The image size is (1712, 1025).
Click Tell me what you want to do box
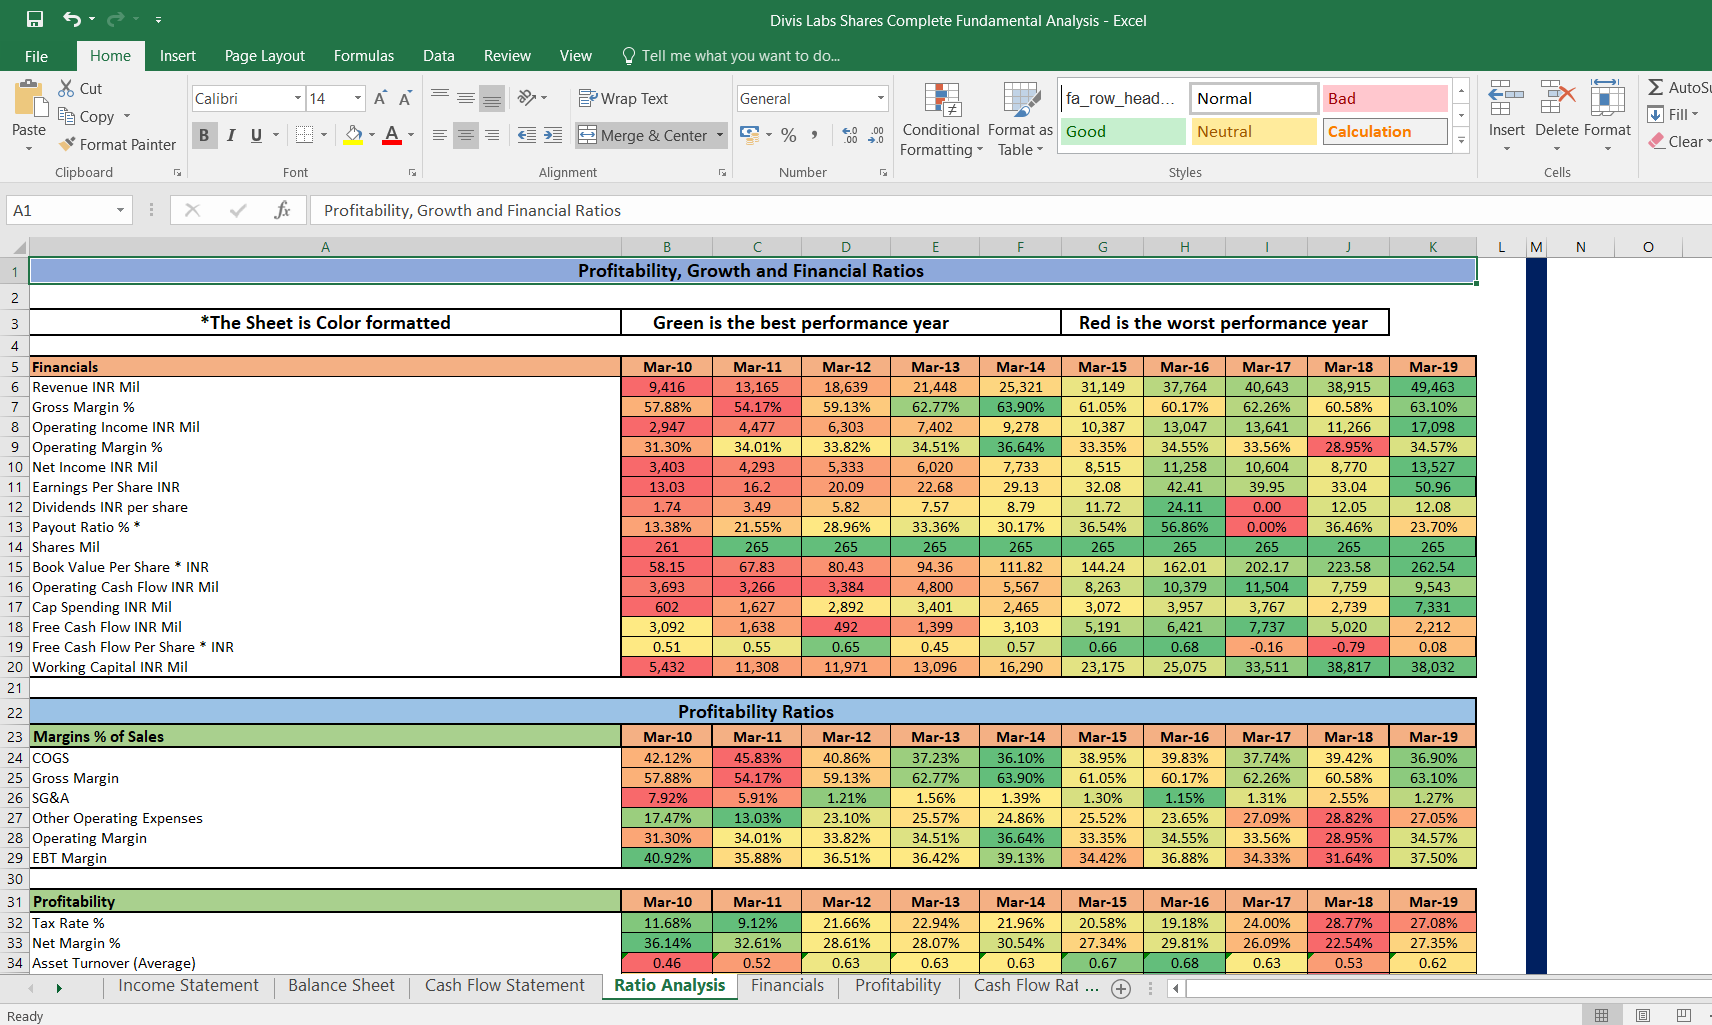[x=731, y=56]
